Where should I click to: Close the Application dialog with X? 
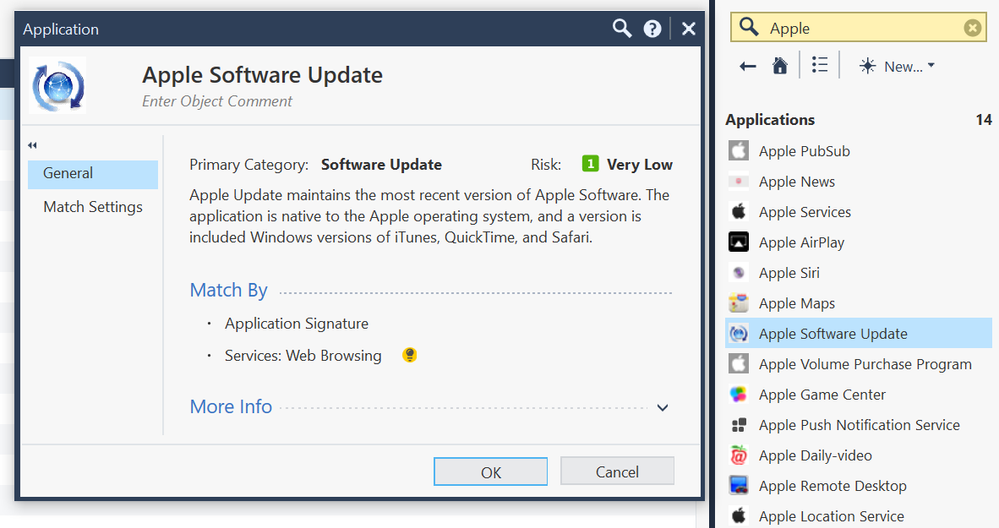689,29
